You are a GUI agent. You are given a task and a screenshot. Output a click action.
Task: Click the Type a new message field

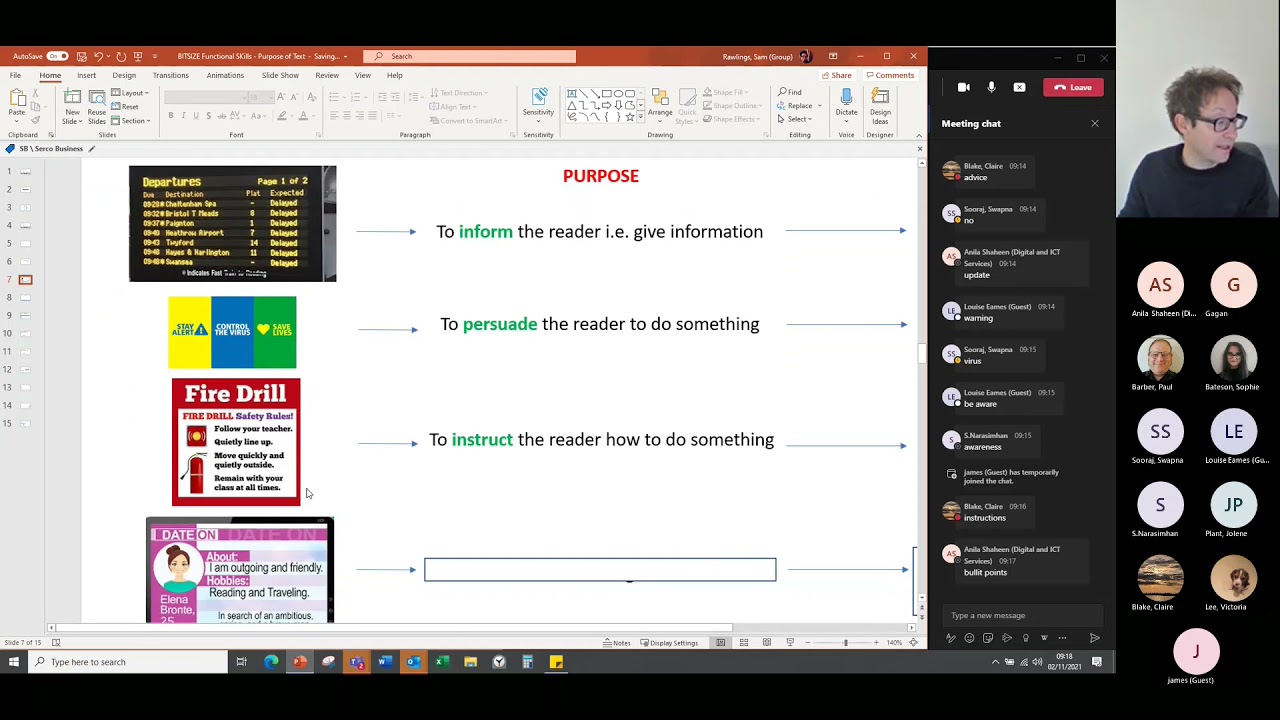pos(1022,615)
